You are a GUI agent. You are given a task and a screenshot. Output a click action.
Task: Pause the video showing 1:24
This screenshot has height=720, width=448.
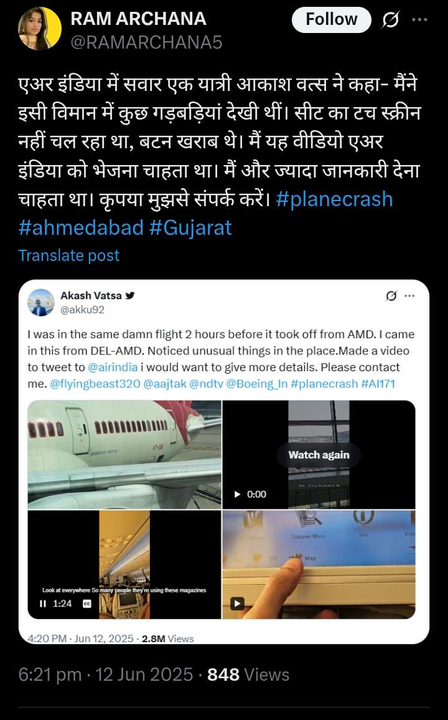[x=43, y=603]
